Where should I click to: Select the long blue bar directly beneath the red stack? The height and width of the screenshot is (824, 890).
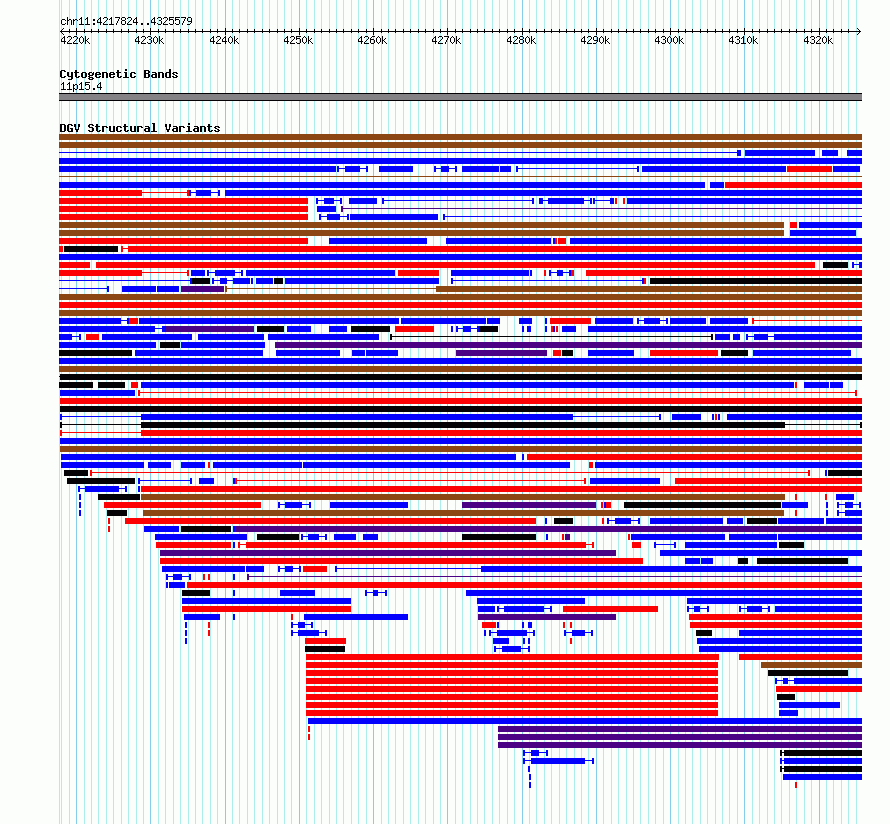[x=585, y=721]
